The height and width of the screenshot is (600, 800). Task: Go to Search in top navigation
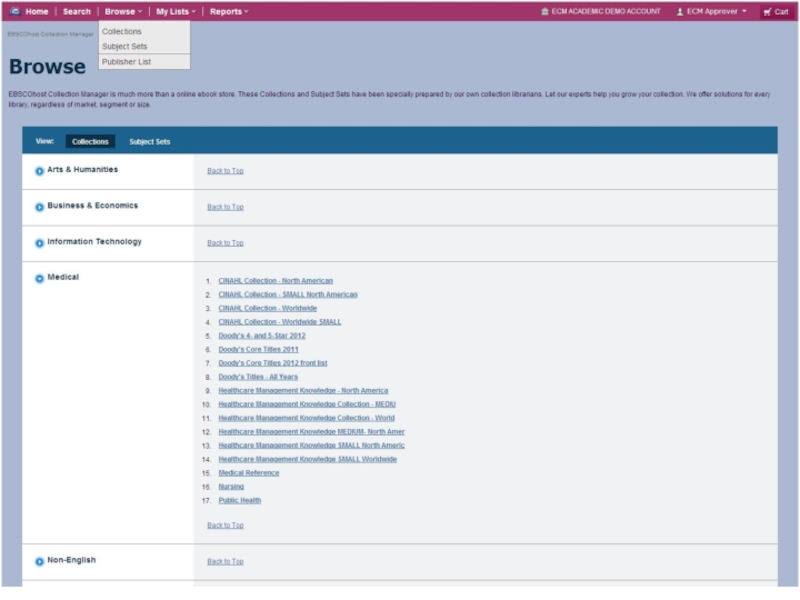[x=76, y=11]
